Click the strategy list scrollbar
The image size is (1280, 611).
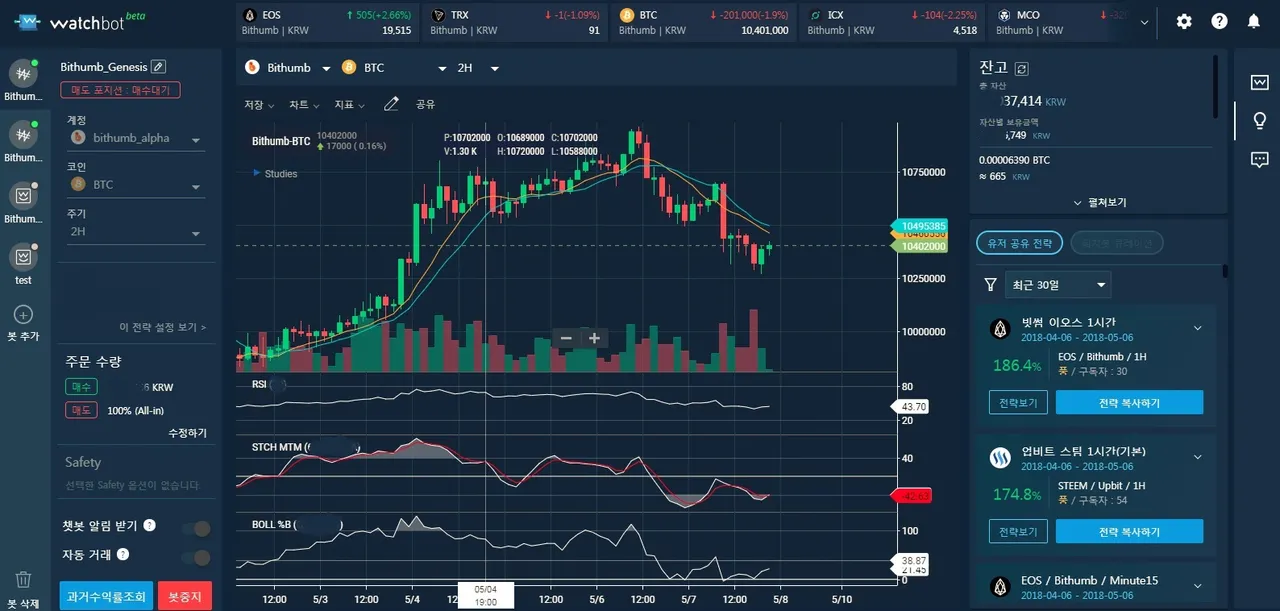(x=1225, y=271)
